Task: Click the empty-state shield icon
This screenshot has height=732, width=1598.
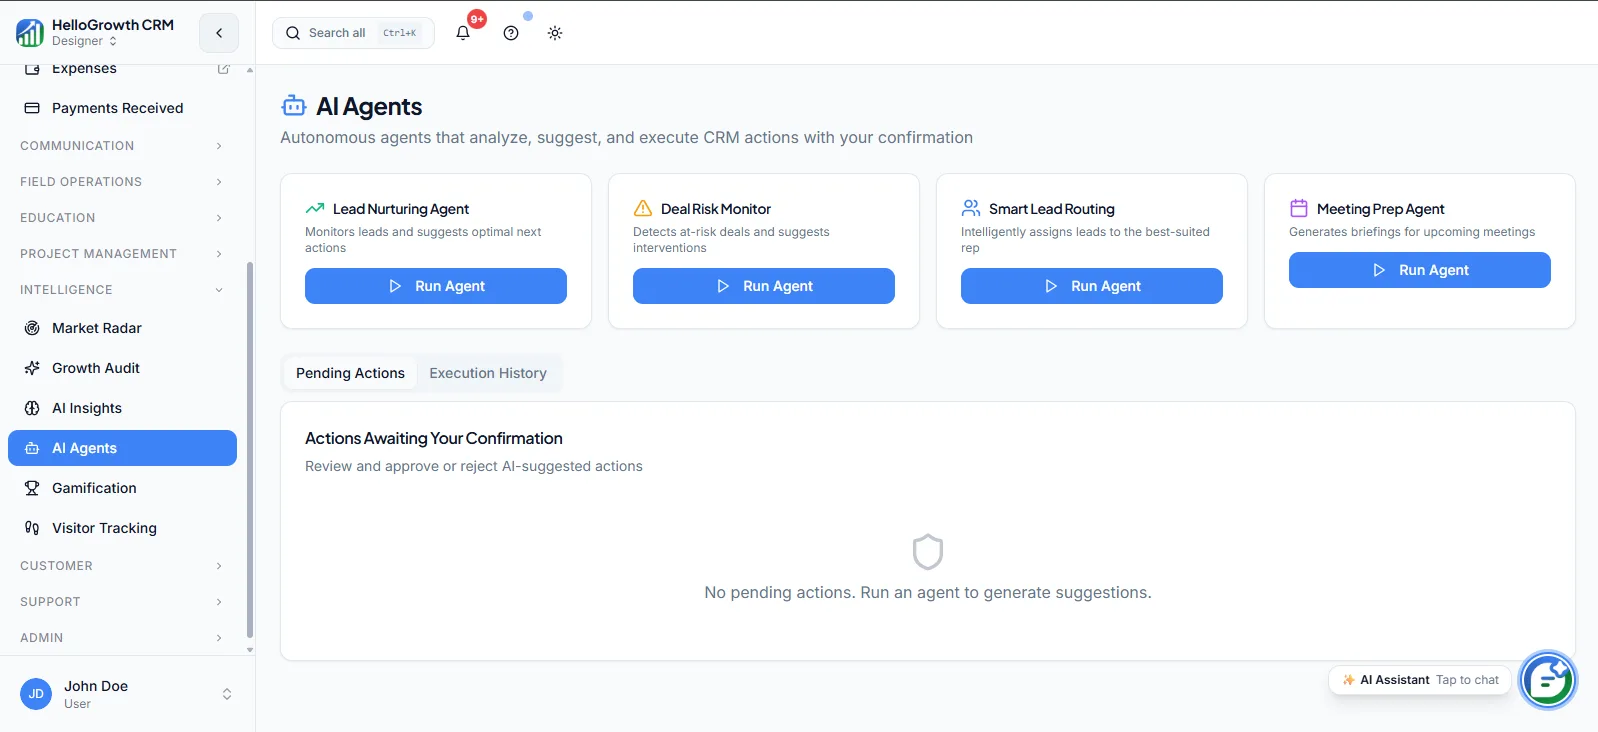Action: coord(928,552)
